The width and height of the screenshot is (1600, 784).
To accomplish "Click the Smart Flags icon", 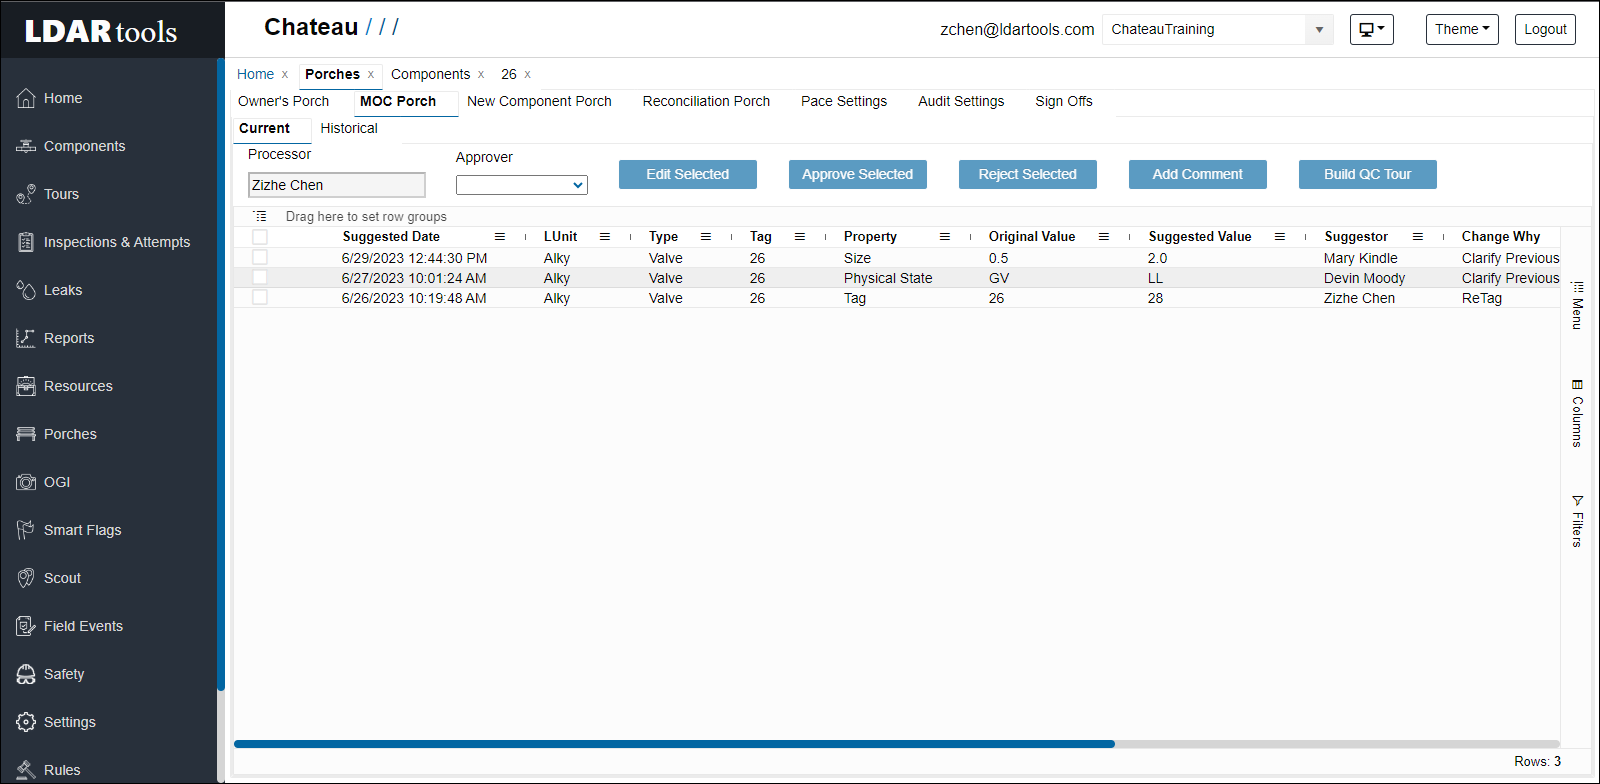I will pyautogui.click(x=26, y=530).
